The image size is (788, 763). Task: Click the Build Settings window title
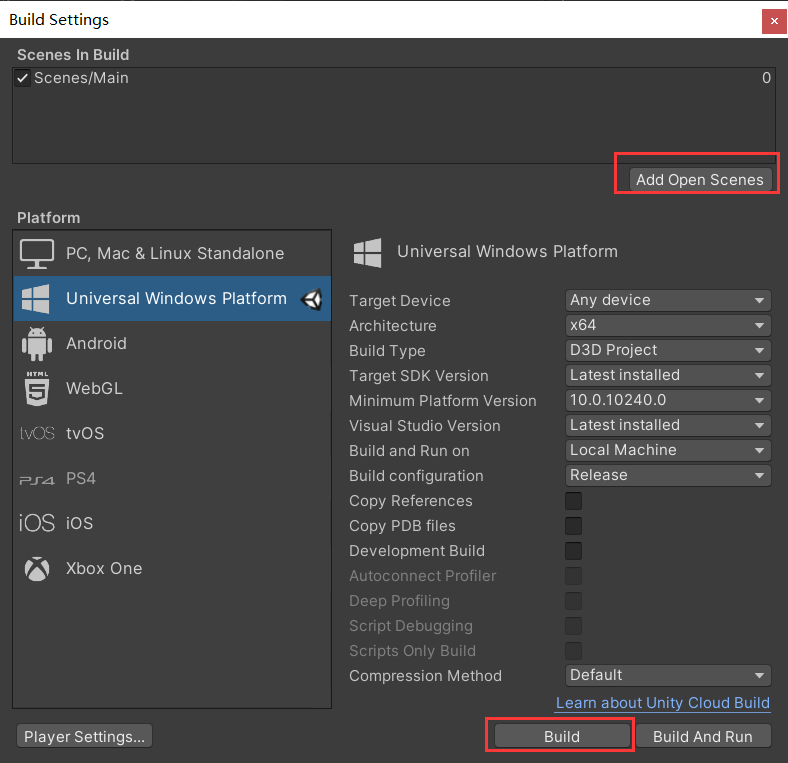pyautogui.click(x=59, y=20)
